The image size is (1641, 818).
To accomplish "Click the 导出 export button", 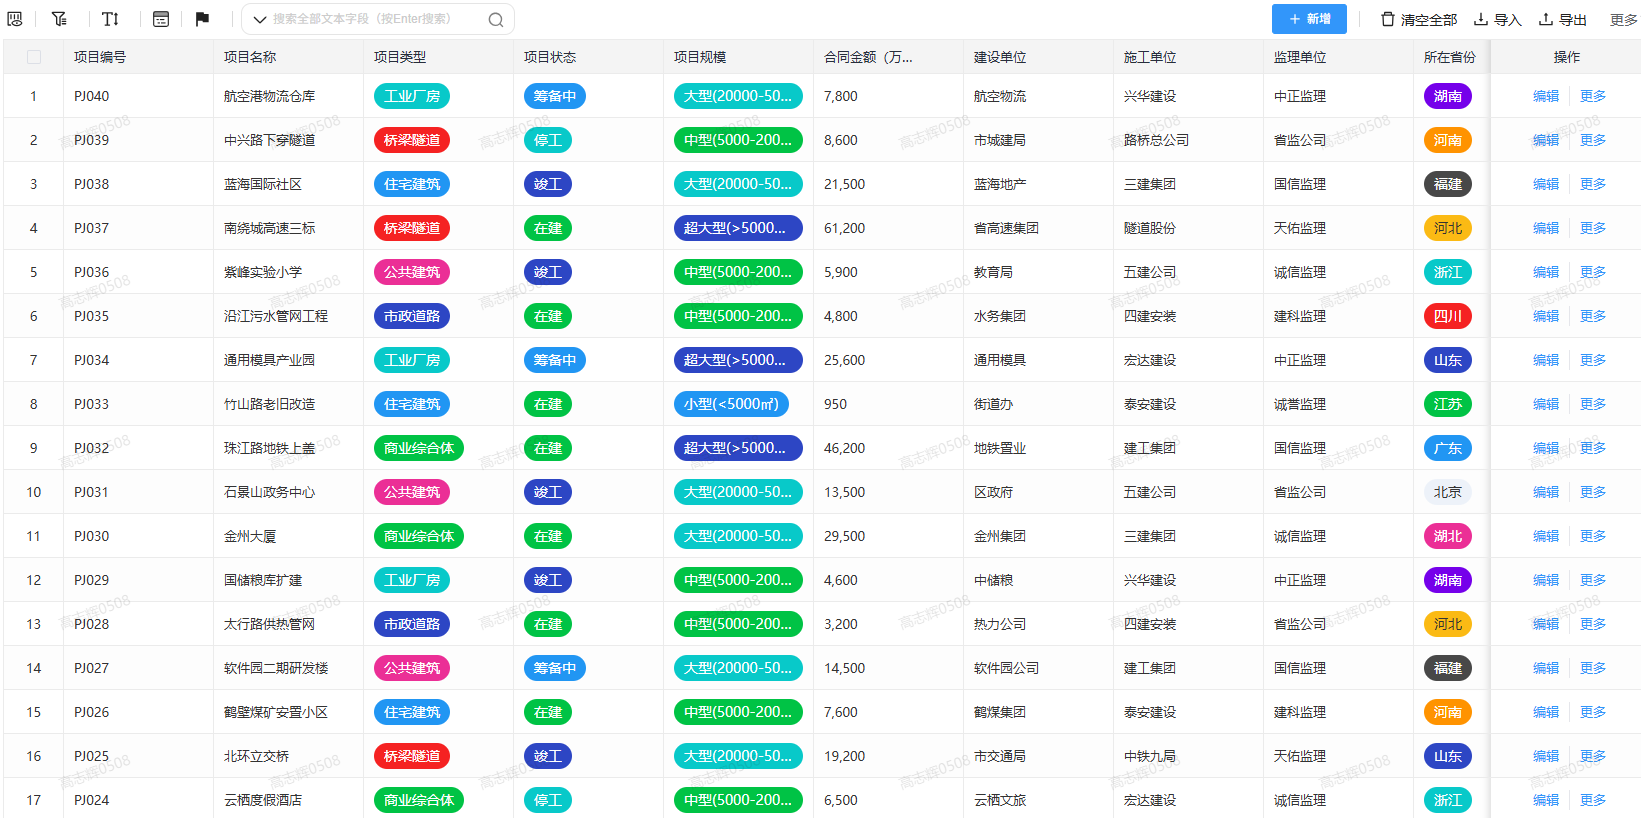I will point(1563,19).
